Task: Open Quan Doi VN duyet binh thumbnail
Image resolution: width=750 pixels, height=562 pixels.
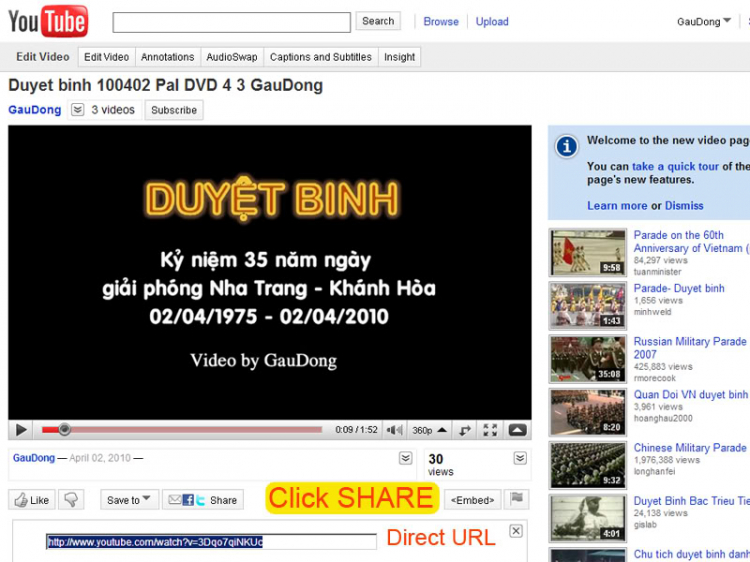Action: tap(587, 412)
